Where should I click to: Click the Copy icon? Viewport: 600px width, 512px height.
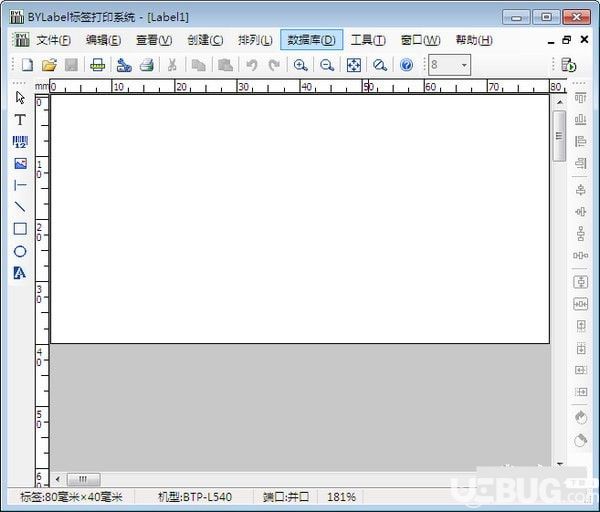[x=198, y=65]
